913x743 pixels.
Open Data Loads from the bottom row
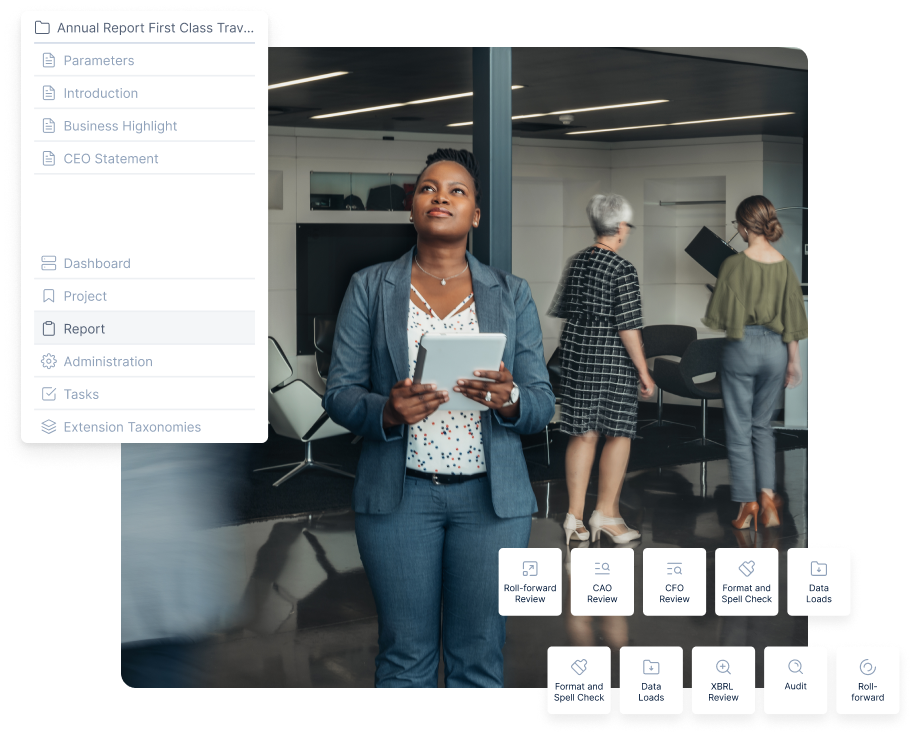tap(651, 680)
